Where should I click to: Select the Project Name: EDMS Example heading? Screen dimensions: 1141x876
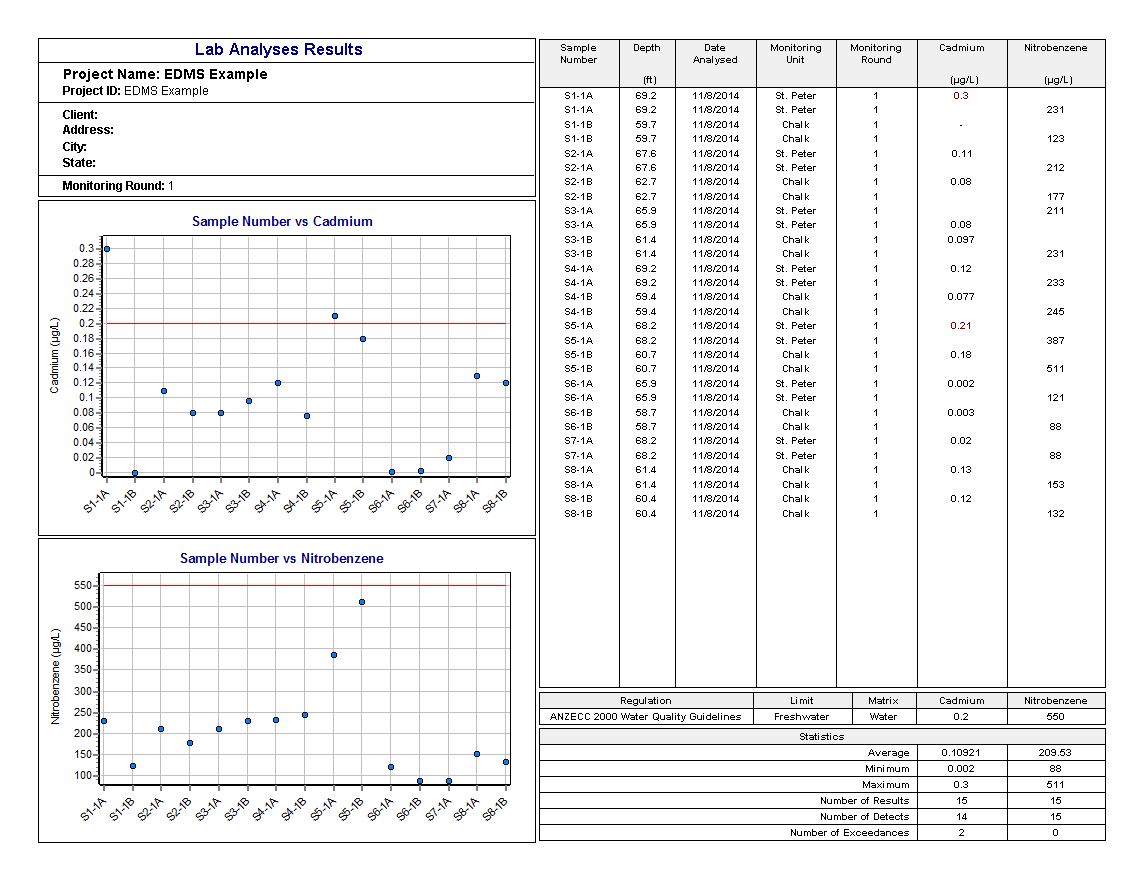pyautogui.click(x=165, y=74)
